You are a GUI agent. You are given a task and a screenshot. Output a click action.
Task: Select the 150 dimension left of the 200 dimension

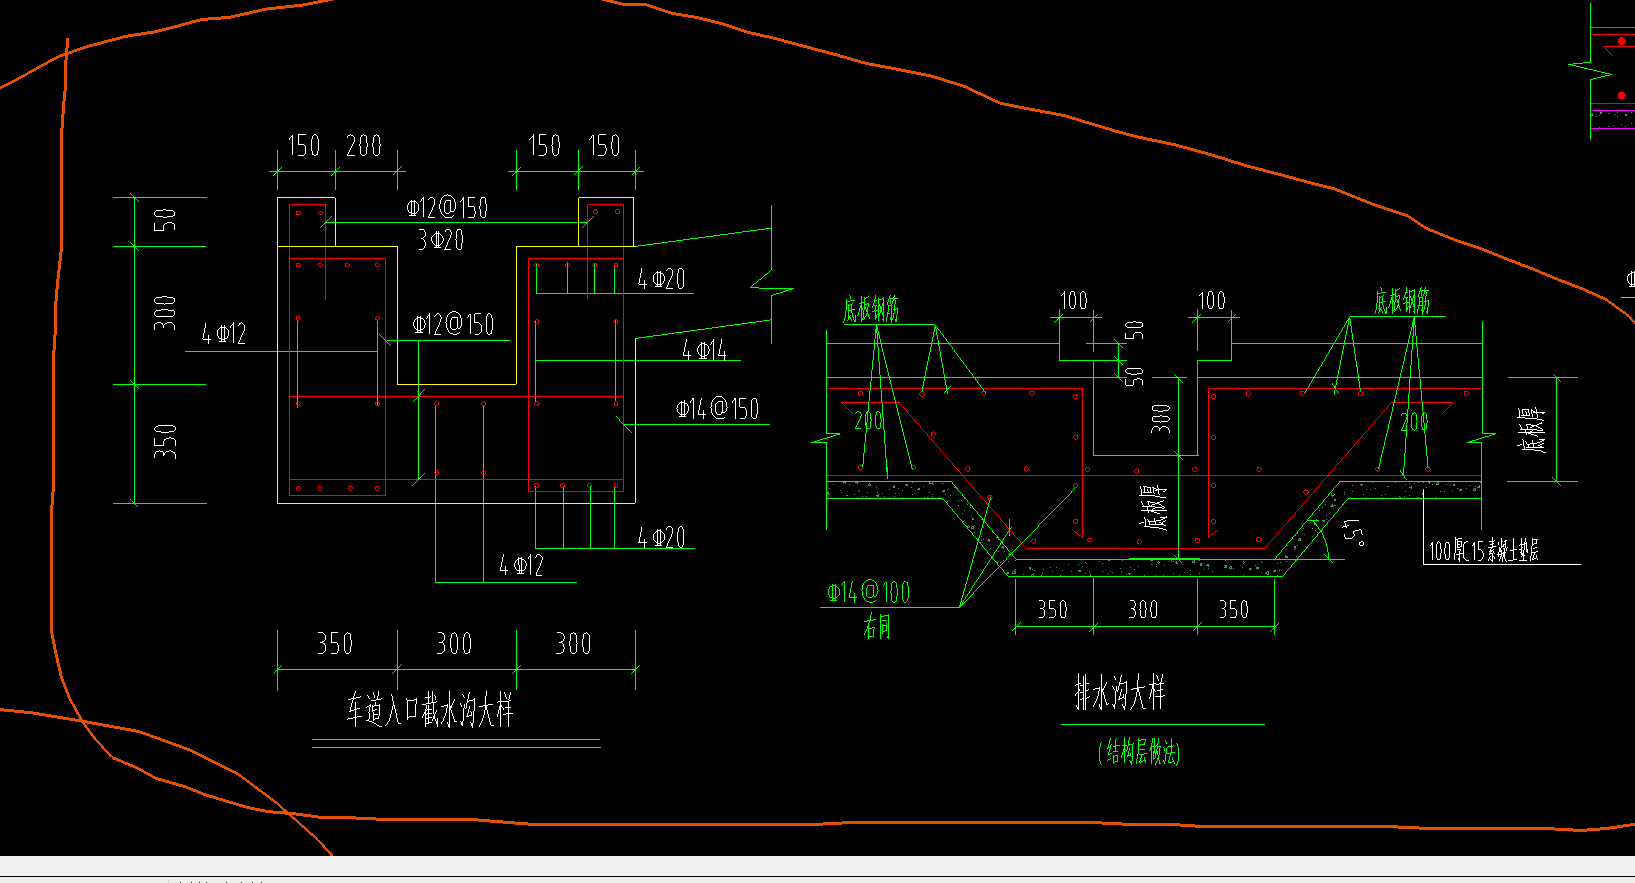(304, 146)
